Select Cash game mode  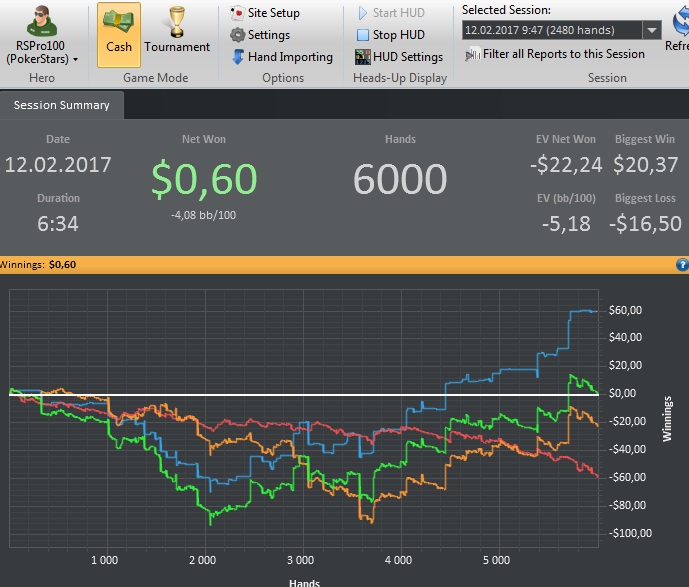click(x=119, y=35)
